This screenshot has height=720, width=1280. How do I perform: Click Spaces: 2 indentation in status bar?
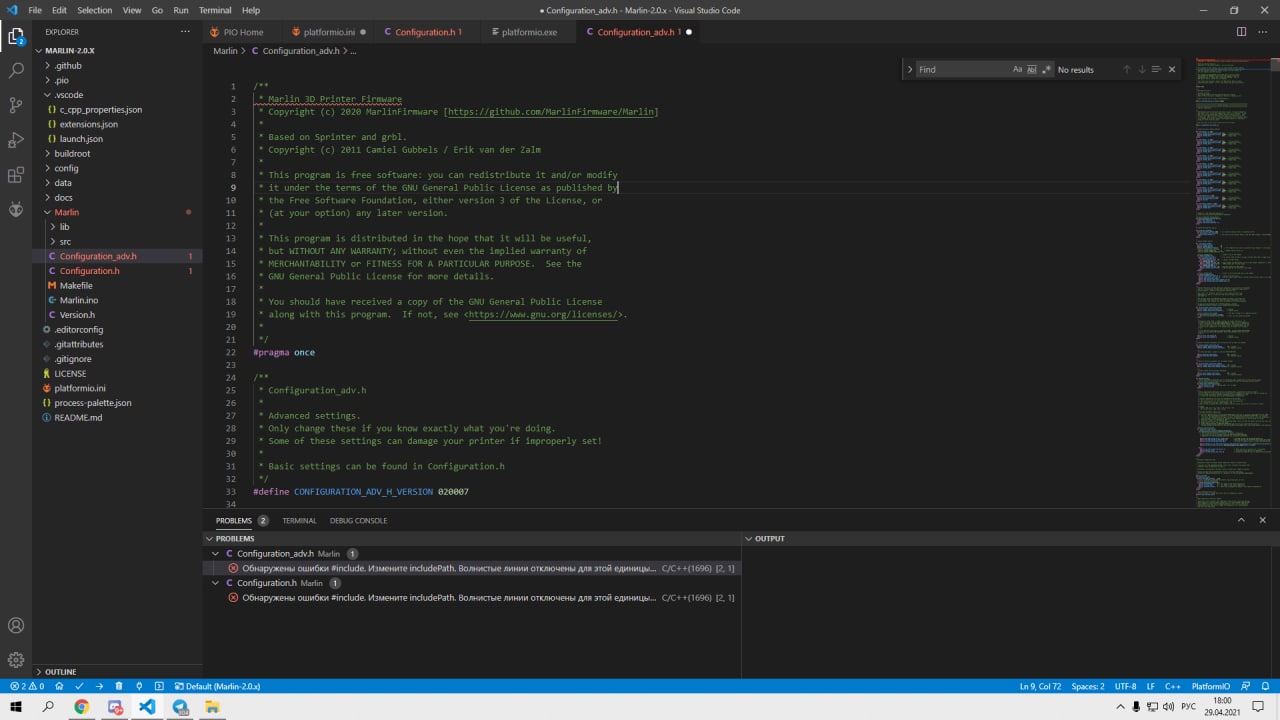pyautogui.click(x=1088, y=687)
